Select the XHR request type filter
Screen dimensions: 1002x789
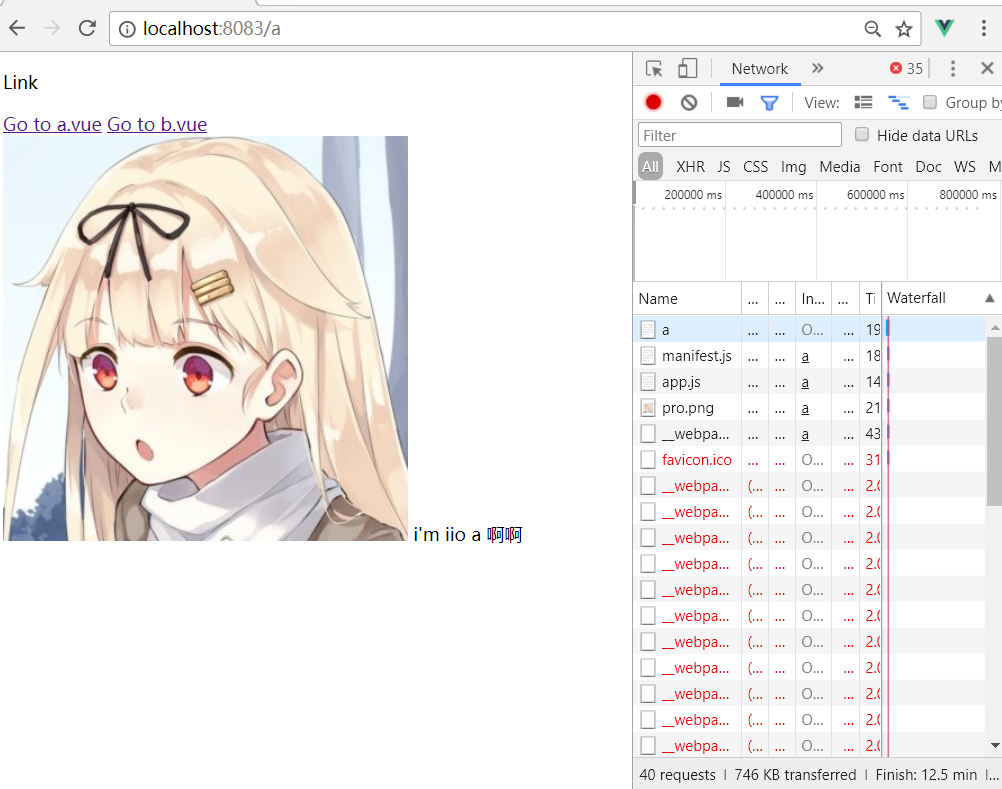click(x=690, y=167)
